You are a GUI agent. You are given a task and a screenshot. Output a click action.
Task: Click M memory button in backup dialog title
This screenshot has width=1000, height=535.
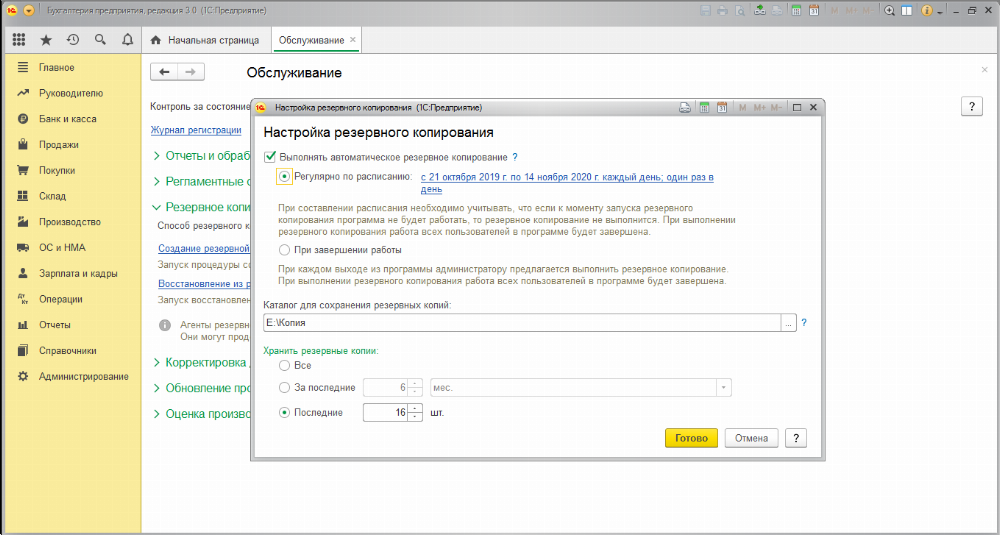pyautogui.click(x=742, y=108)
